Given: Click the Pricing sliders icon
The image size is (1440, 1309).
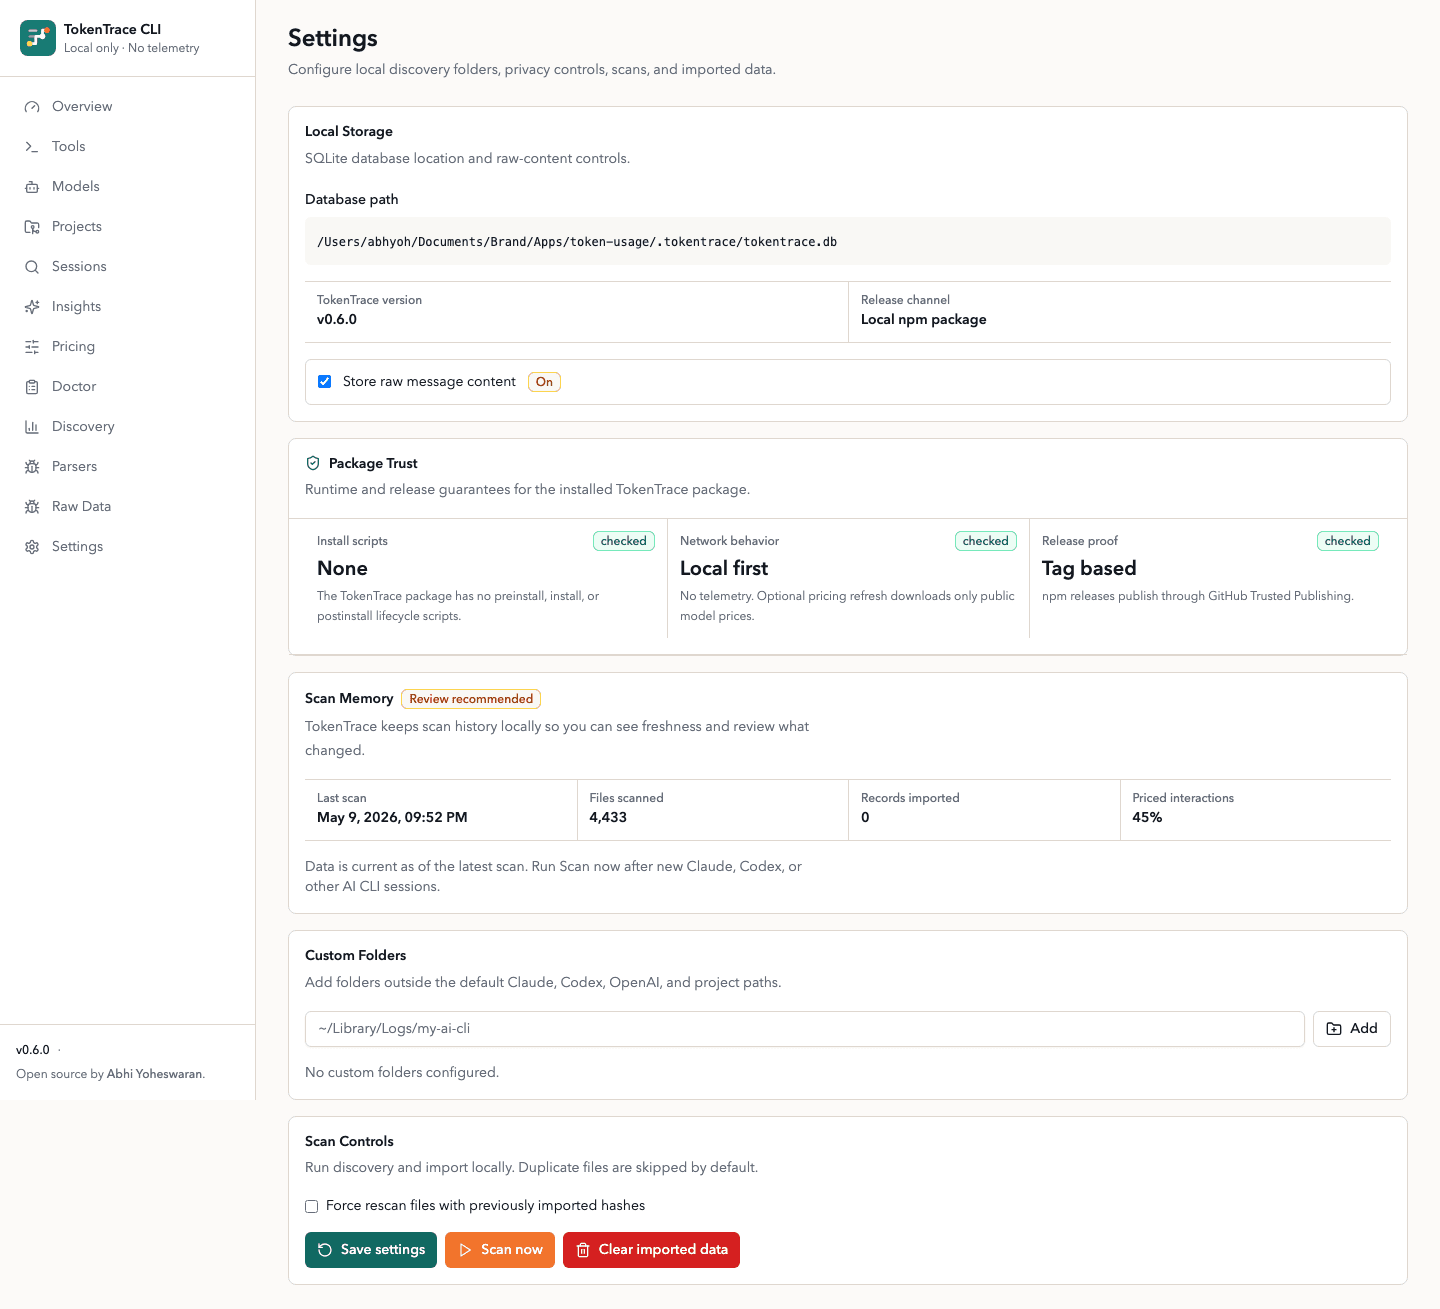Looking at the screenshot, I should click(x=32, y=347).
